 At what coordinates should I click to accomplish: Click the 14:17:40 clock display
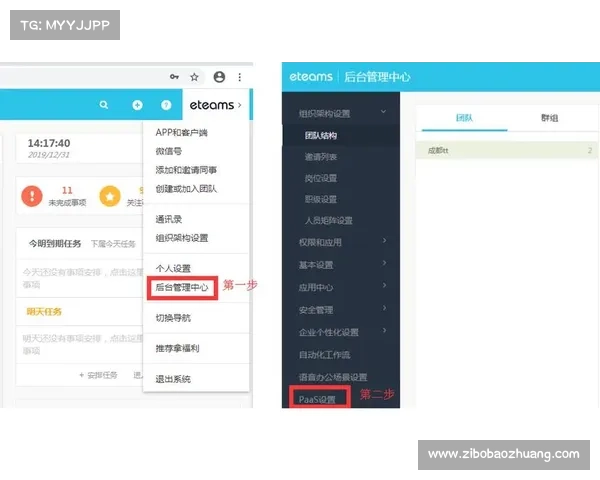(49, 143)
